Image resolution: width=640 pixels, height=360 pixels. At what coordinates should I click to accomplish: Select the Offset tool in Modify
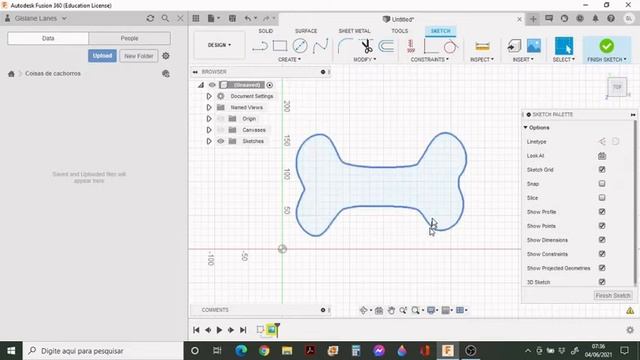pyautogui.click(x=386, y=46)
